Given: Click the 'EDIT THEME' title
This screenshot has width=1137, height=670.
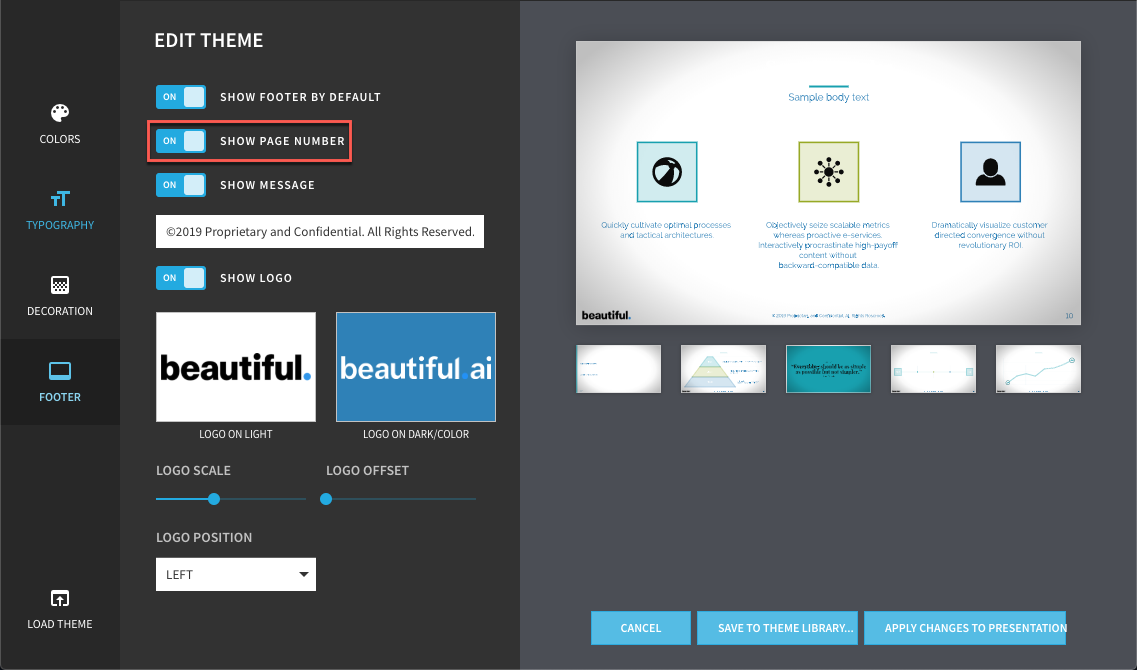Looking at the screenshot, I should click(209, 41).
